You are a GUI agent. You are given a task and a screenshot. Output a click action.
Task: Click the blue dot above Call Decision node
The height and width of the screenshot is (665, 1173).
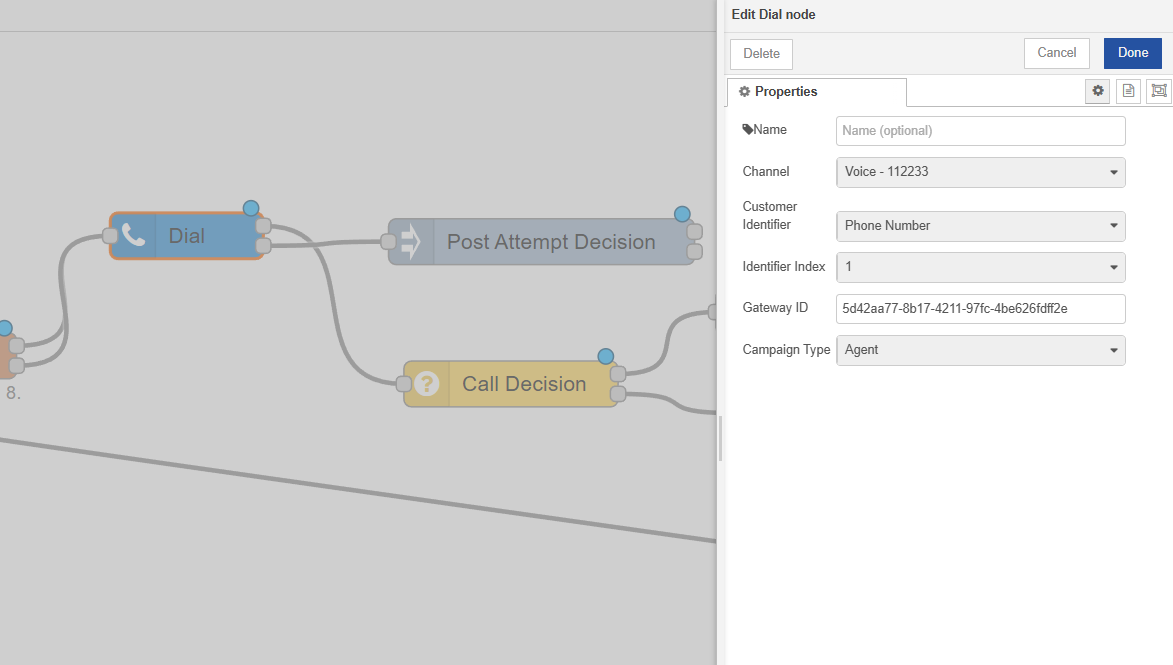(605, 356)
